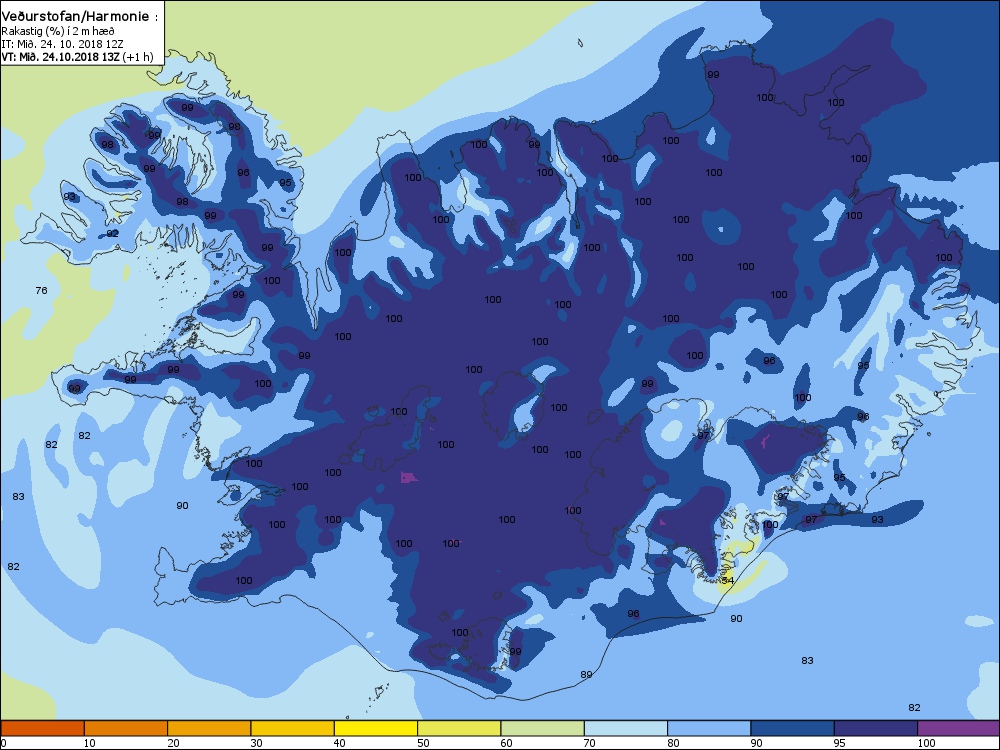The image size is (1000, 750).
Task: Click the 82 value in the bottom-right corner
Action: coord(915,707)
